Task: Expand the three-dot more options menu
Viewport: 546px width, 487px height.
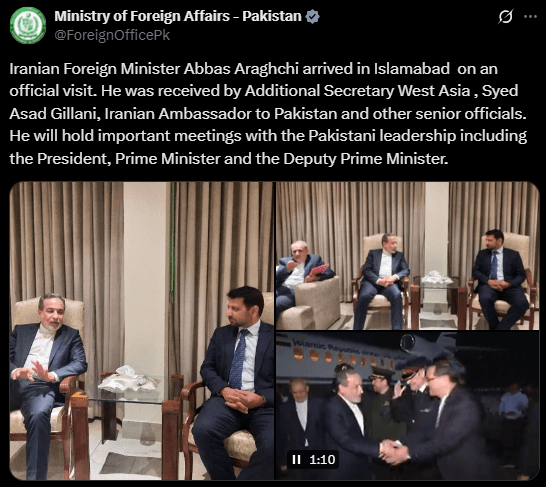Action: pyautogui.click(x=531, y=16)
